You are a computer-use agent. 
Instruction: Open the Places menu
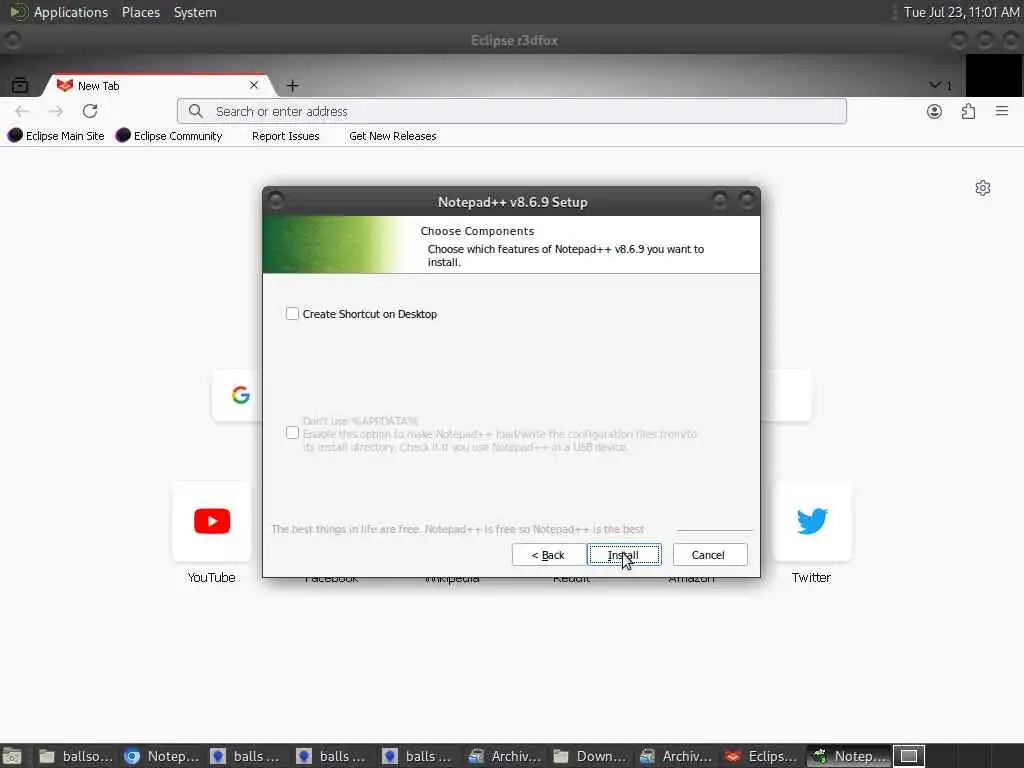coord(140,12)
